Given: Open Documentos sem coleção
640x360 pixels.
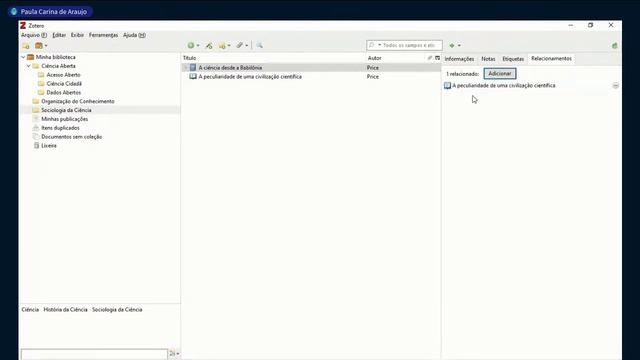Looking at the screenshot, I should click(71, 137).
